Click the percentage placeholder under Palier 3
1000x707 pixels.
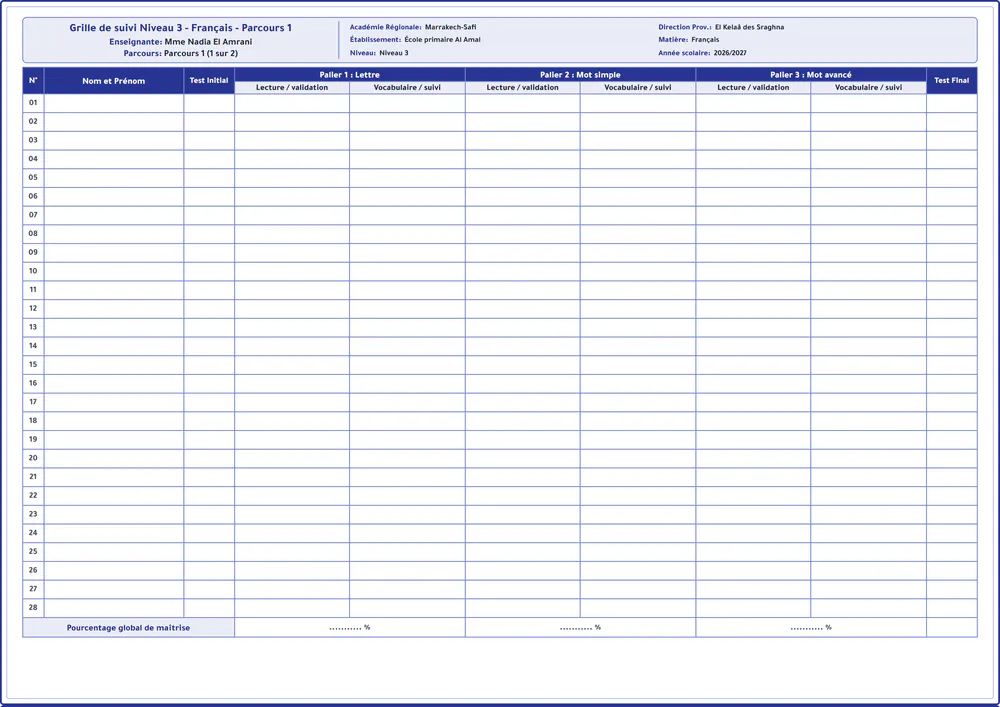pos(811,628)
